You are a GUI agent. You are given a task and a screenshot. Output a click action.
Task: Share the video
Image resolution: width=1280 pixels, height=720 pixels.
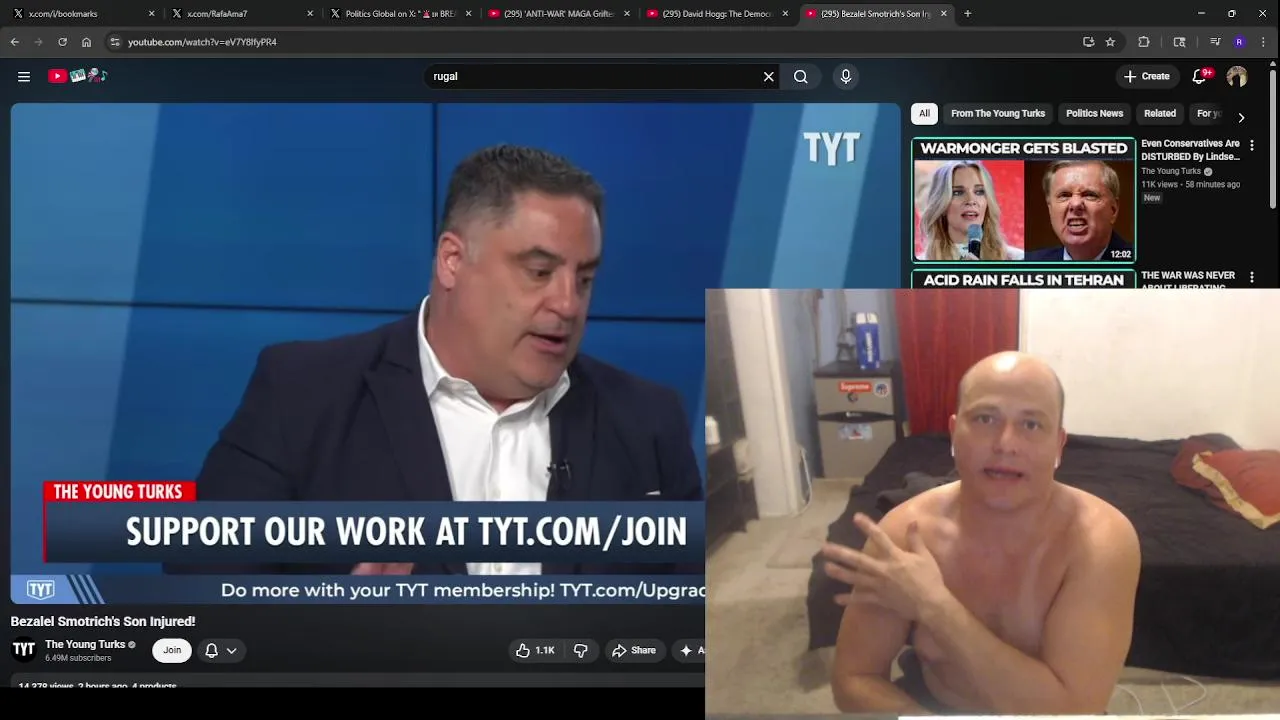[634, 650]
